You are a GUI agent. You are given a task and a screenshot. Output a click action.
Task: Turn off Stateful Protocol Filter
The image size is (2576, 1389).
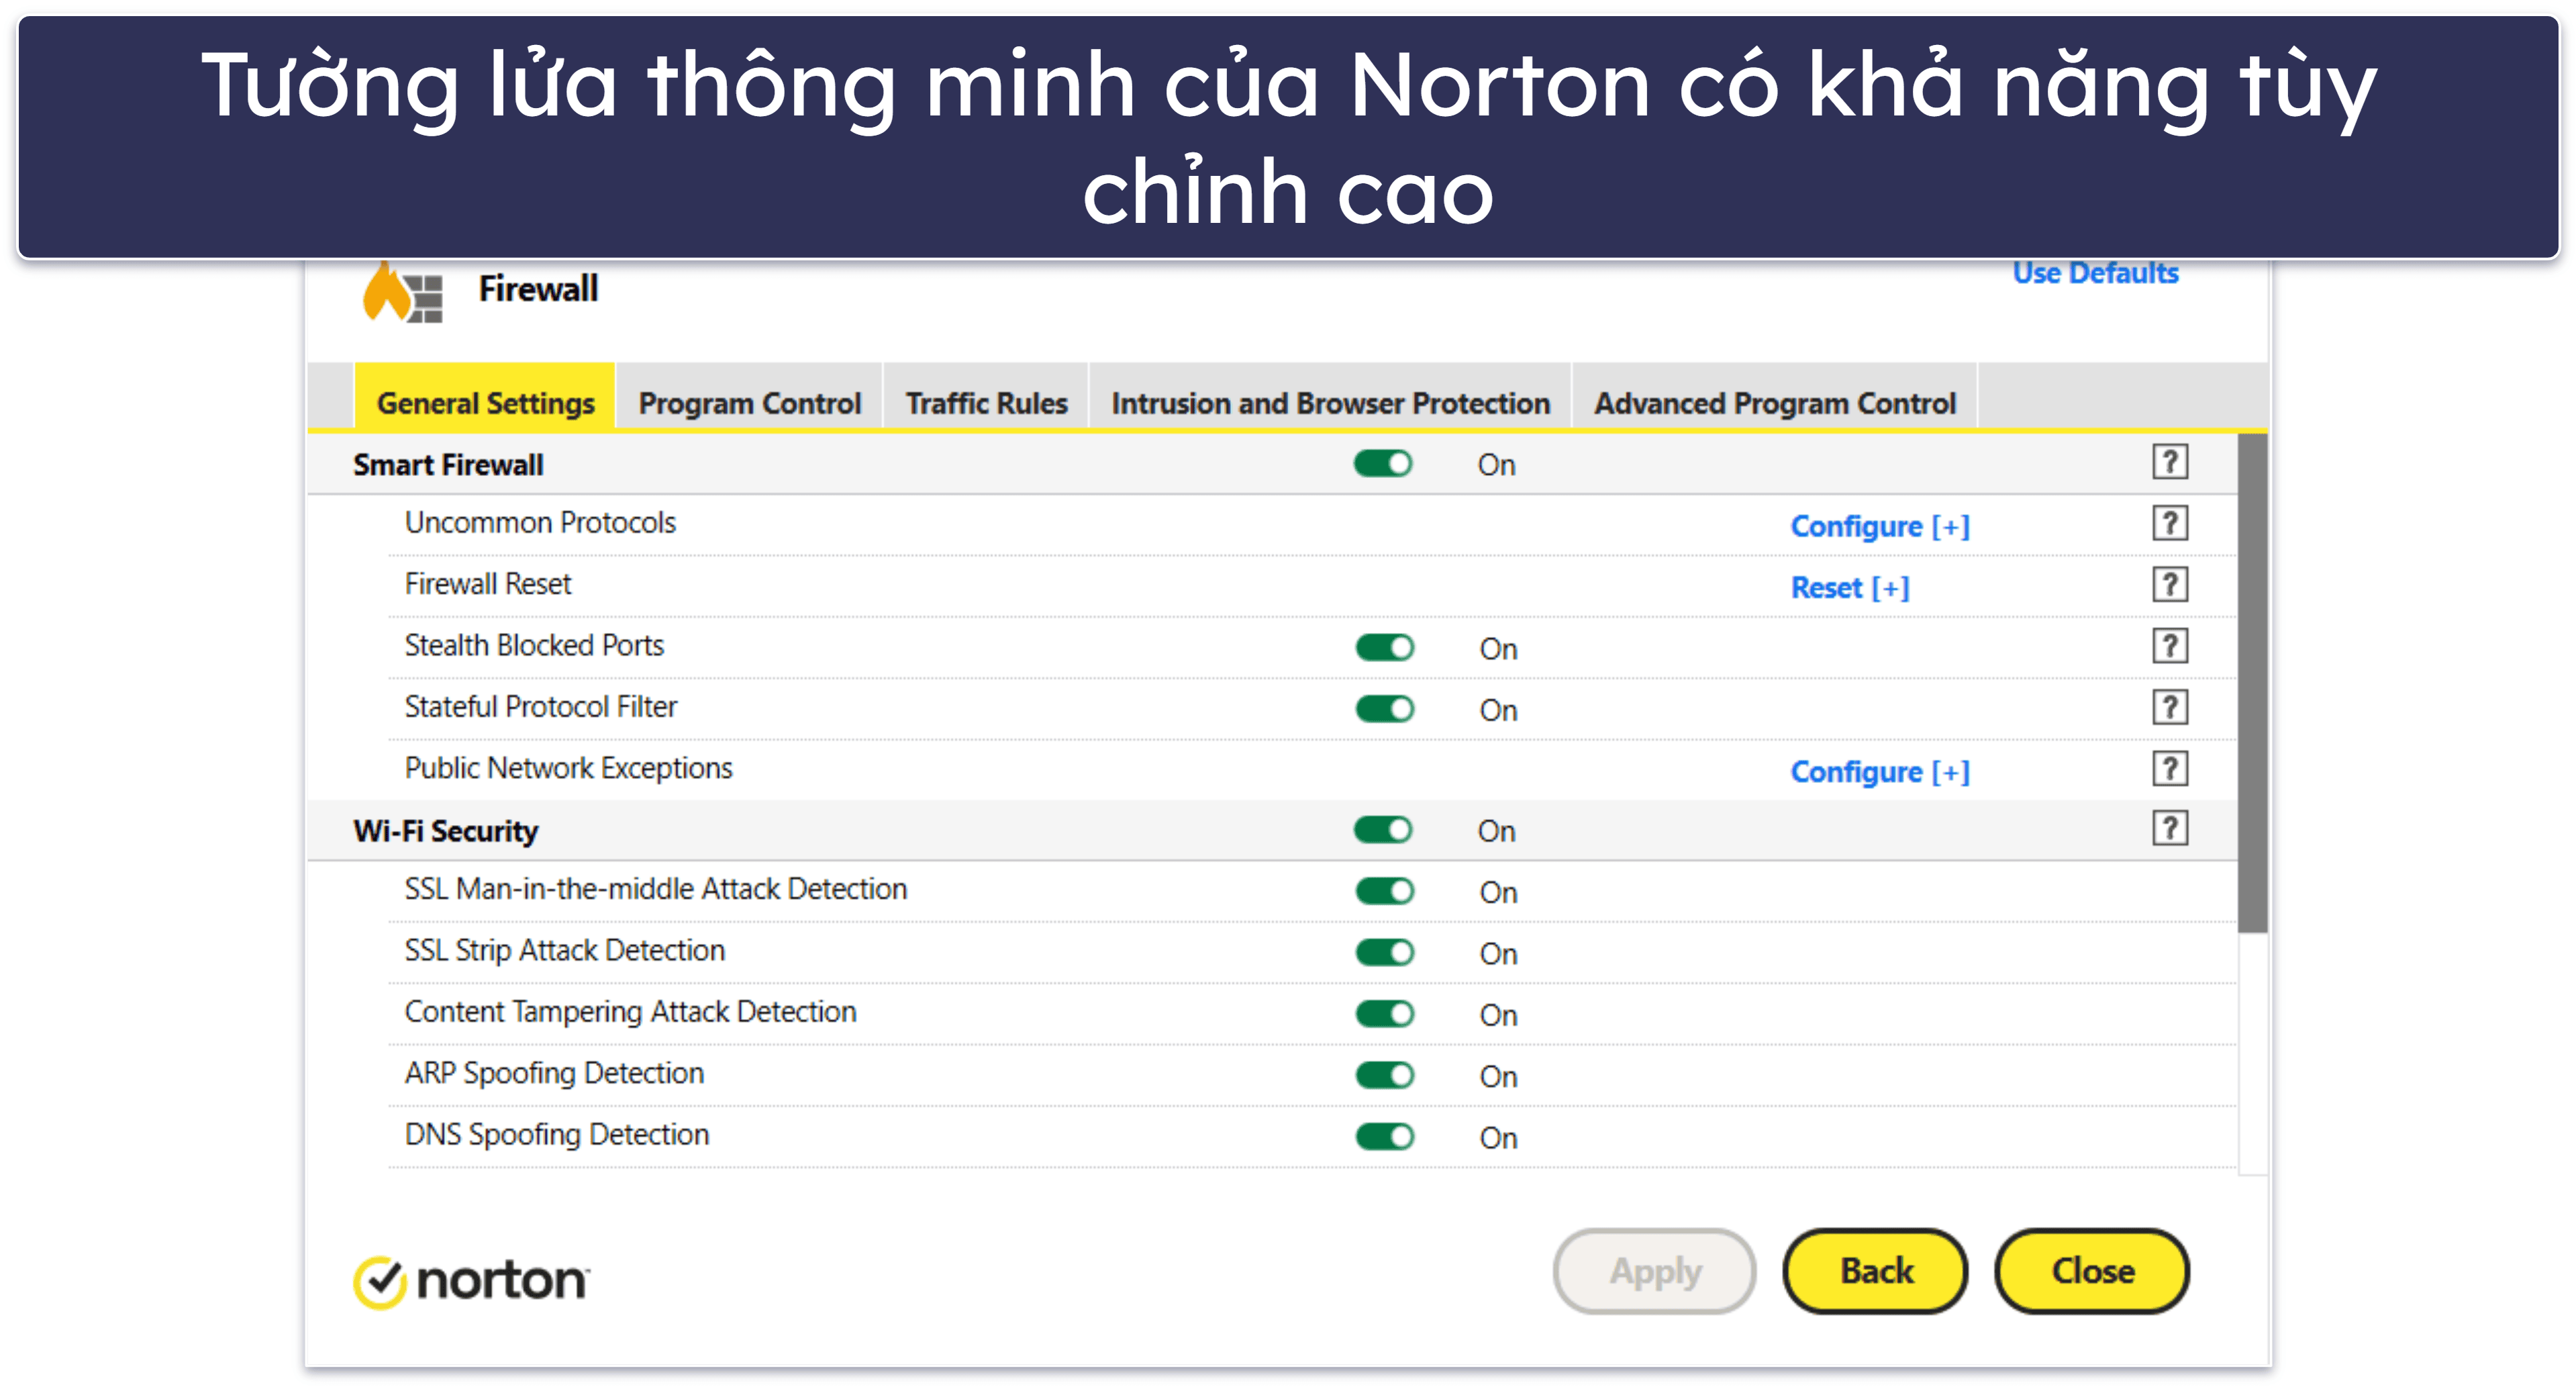pos(1384,709)
